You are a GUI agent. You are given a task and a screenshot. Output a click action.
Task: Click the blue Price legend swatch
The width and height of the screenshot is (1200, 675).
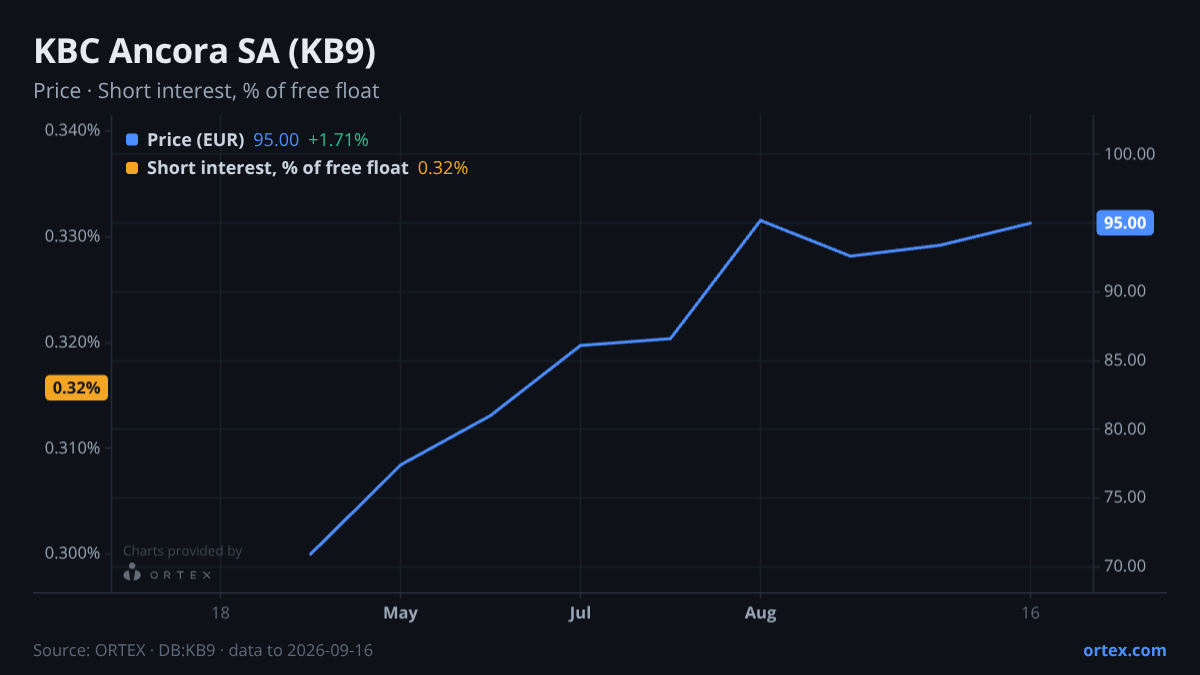(132, 140)
